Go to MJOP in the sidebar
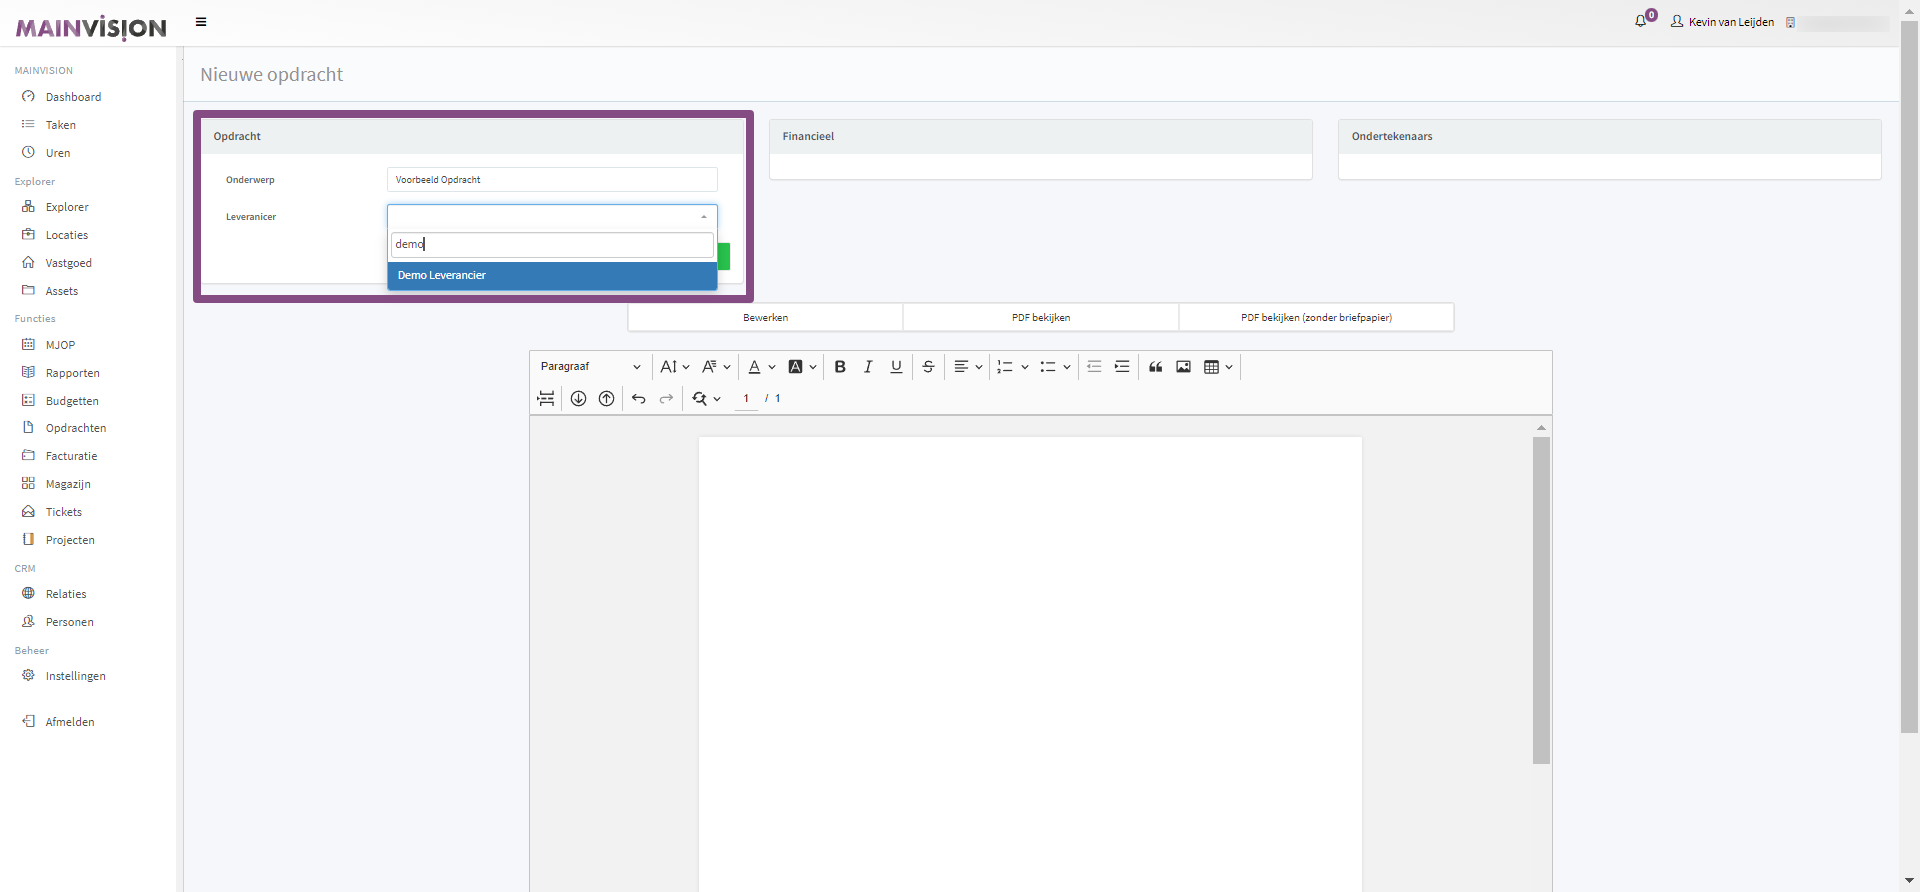 pyautogui.click(x=61, y=345)
